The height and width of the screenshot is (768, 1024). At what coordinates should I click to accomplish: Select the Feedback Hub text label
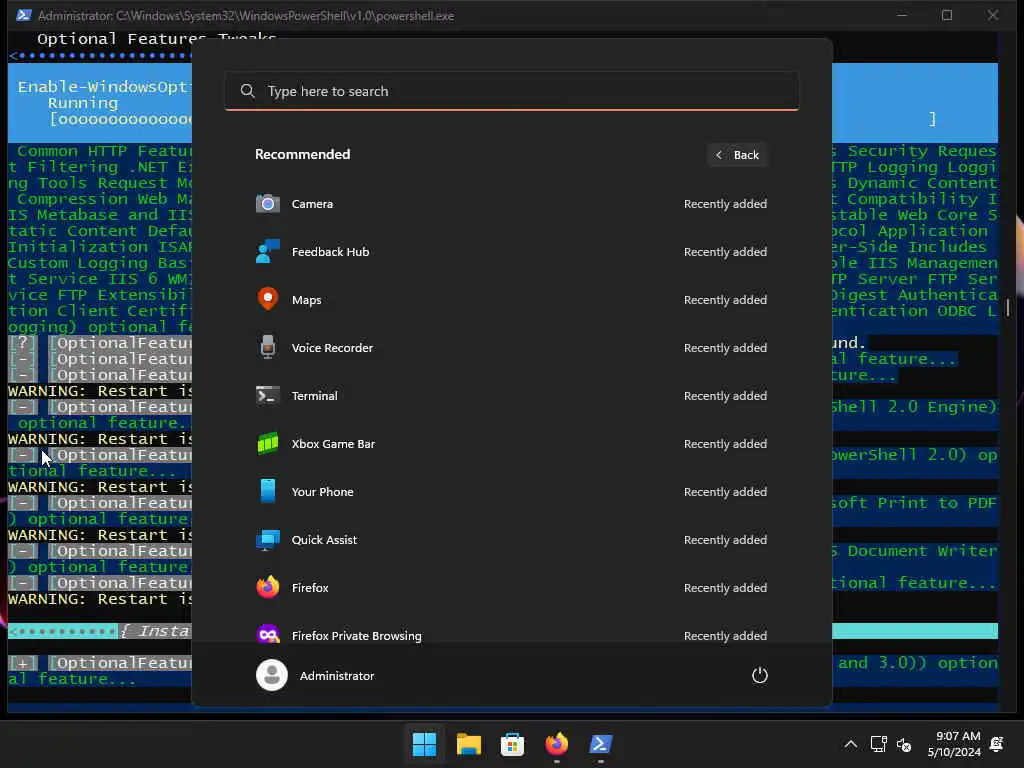click(330, 251)
